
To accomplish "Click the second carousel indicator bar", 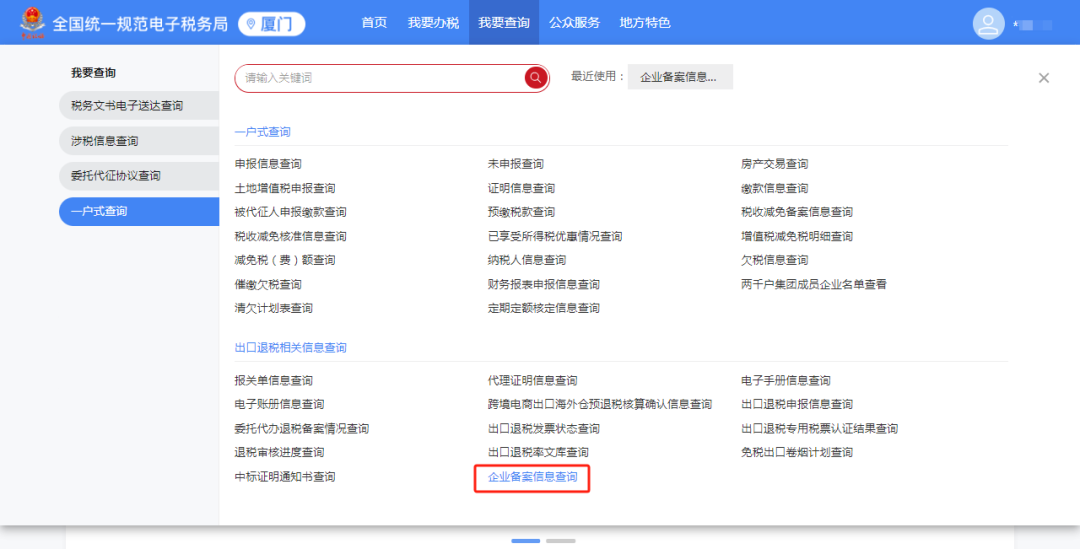I will click(561, 541).
